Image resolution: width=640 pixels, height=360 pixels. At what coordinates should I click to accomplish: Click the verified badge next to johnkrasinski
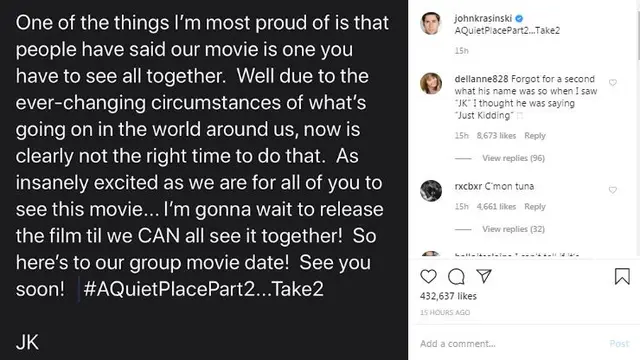click(x=519, y=18)
